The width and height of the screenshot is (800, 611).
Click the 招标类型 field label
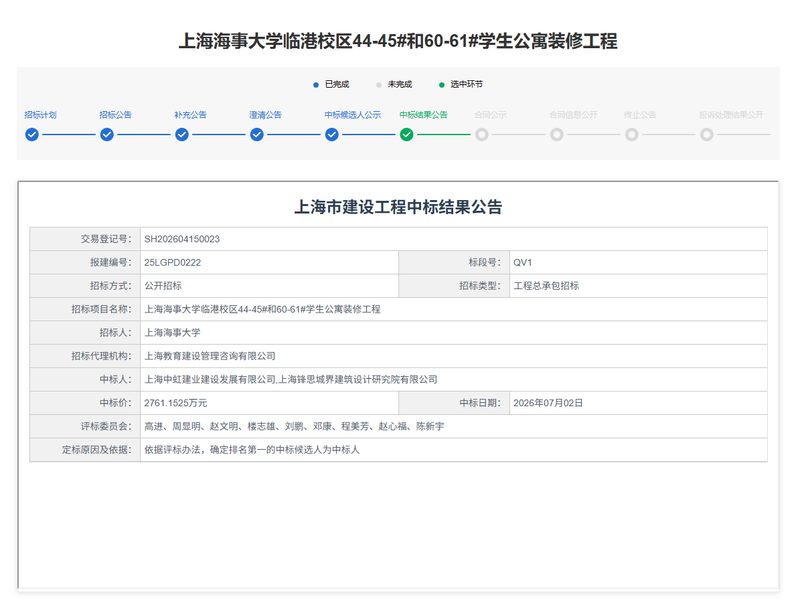pyautogui.click(x=480, y=286)
